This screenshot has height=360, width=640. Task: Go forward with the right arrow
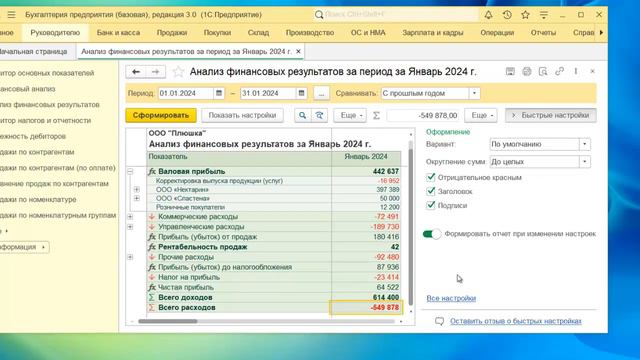coord(156,72)
